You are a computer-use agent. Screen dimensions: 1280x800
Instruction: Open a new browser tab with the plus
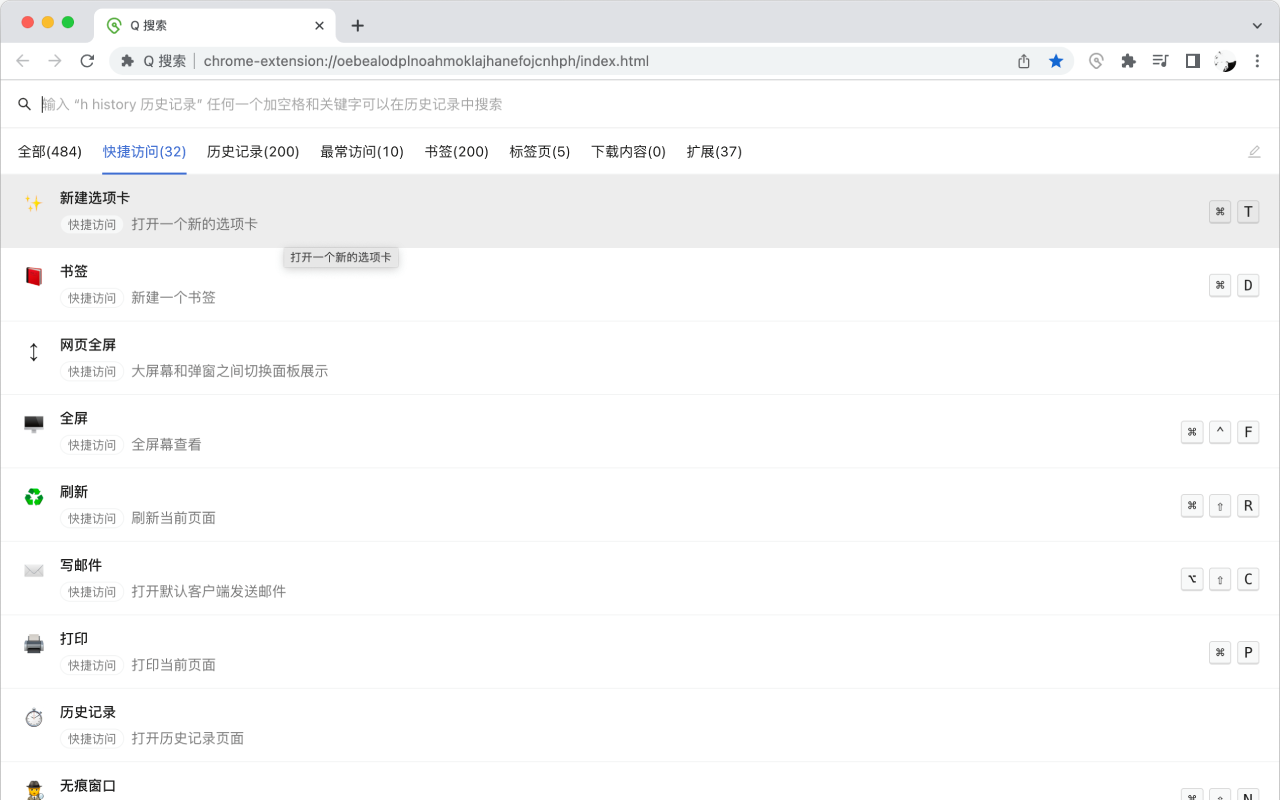coord(358,26)
